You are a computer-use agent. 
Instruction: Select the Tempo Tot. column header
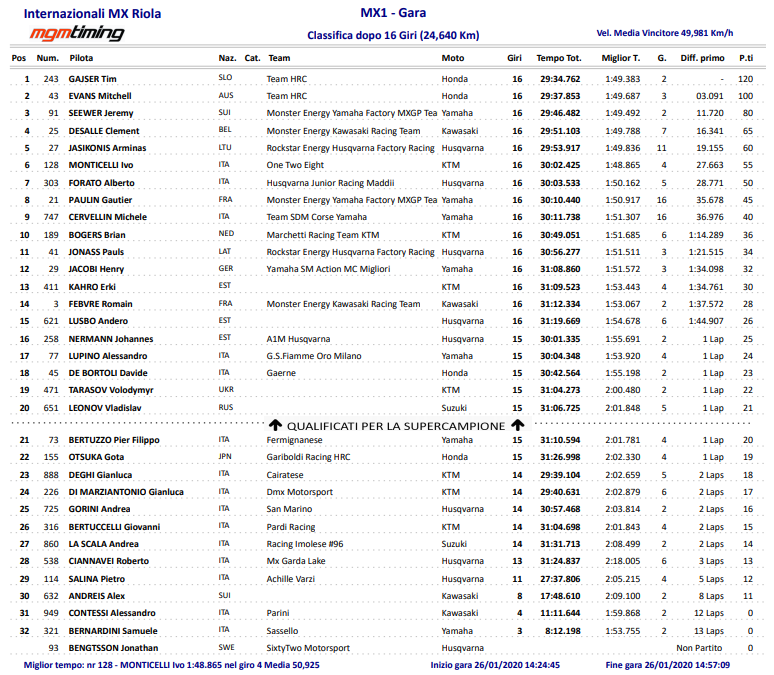(558, 58)
